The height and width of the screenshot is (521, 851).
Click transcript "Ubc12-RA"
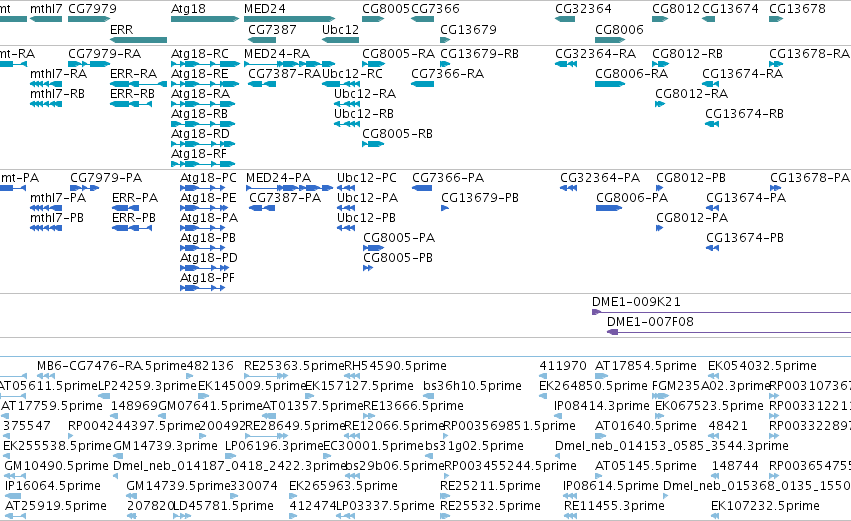(x=365, y=94)
